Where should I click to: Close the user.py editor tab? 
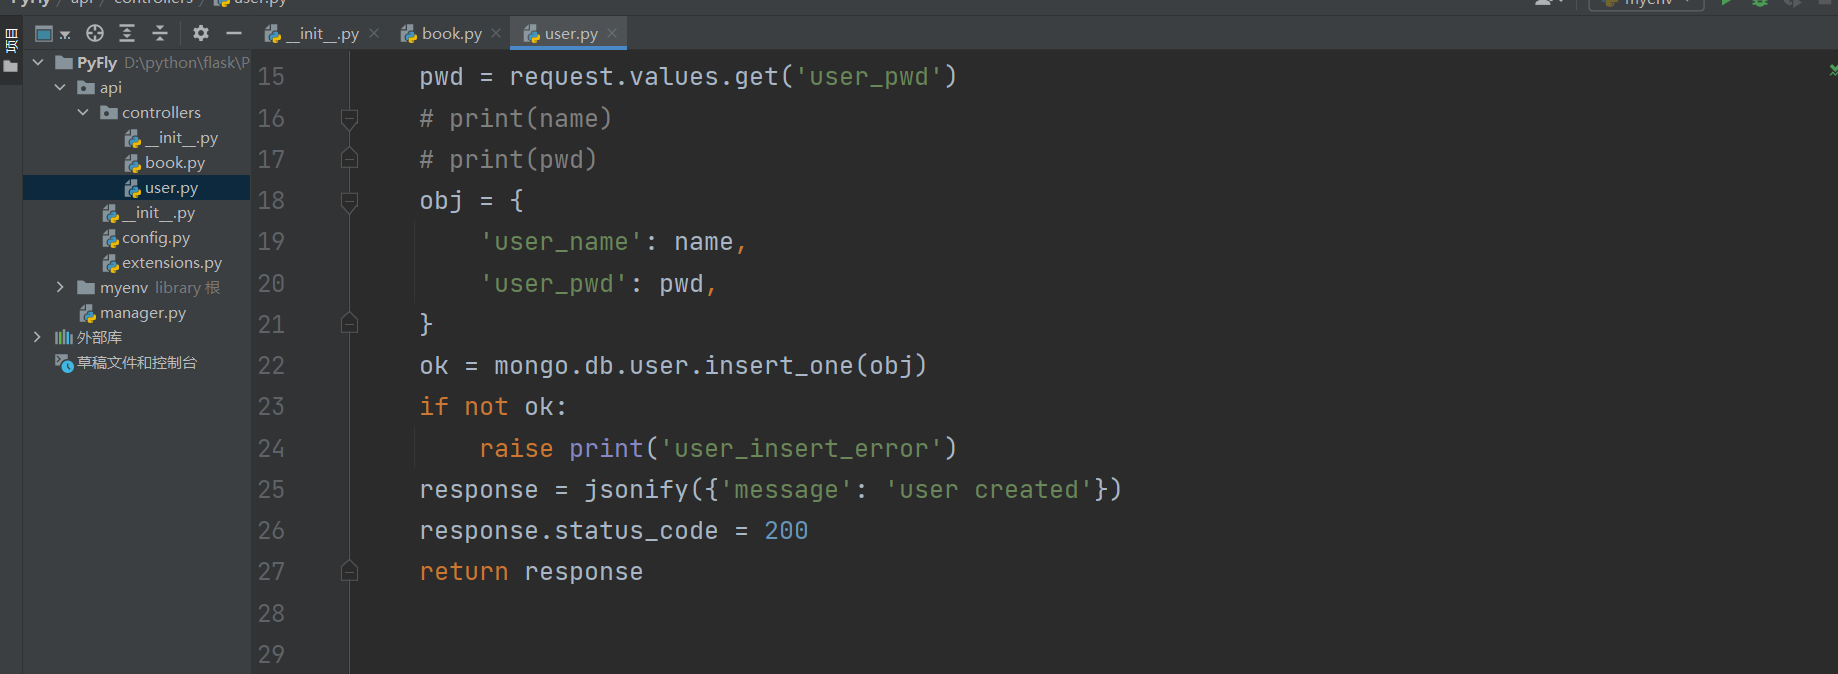[x=612, y=33]
